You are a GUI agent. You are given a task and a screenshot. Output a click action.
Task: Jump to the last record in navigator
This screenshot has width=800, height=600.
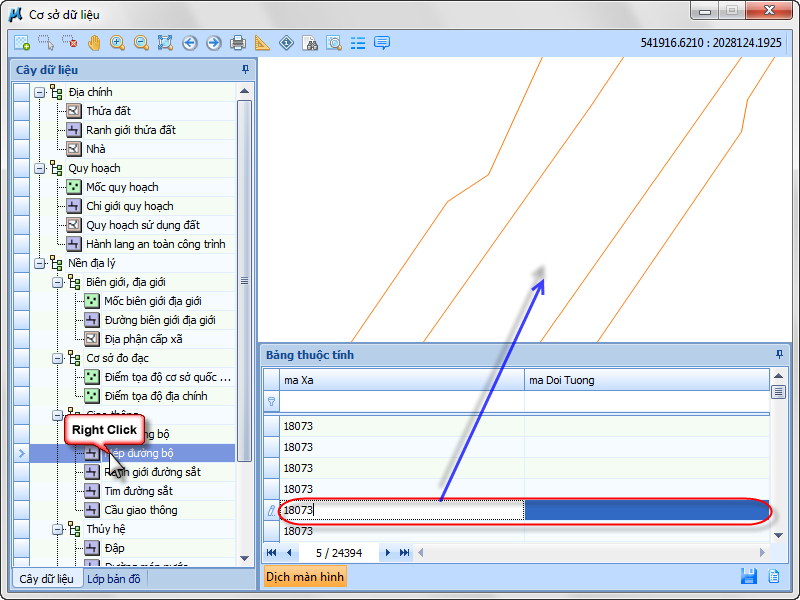click(405, 552)
